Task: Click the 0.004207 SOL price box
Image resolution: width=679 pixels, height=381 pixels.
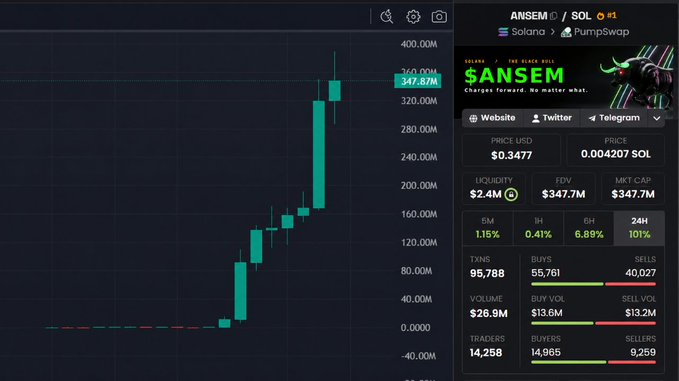Action: coord(615,150)
